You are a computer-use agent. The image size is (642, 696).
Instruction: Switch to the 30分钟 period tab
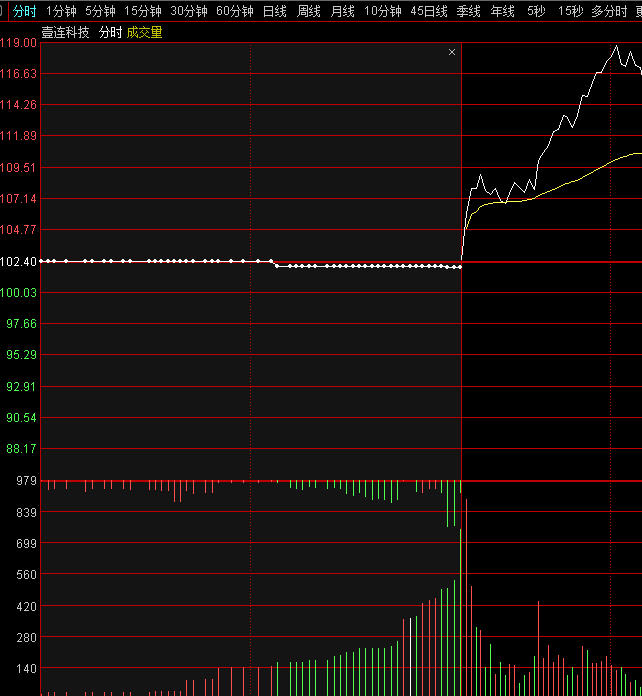click(x=189, y=11)
